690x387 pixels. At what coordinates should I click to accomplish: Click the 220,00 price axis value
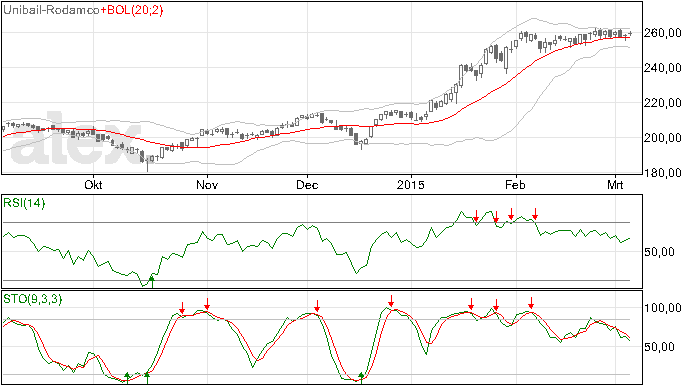(663, 103)
